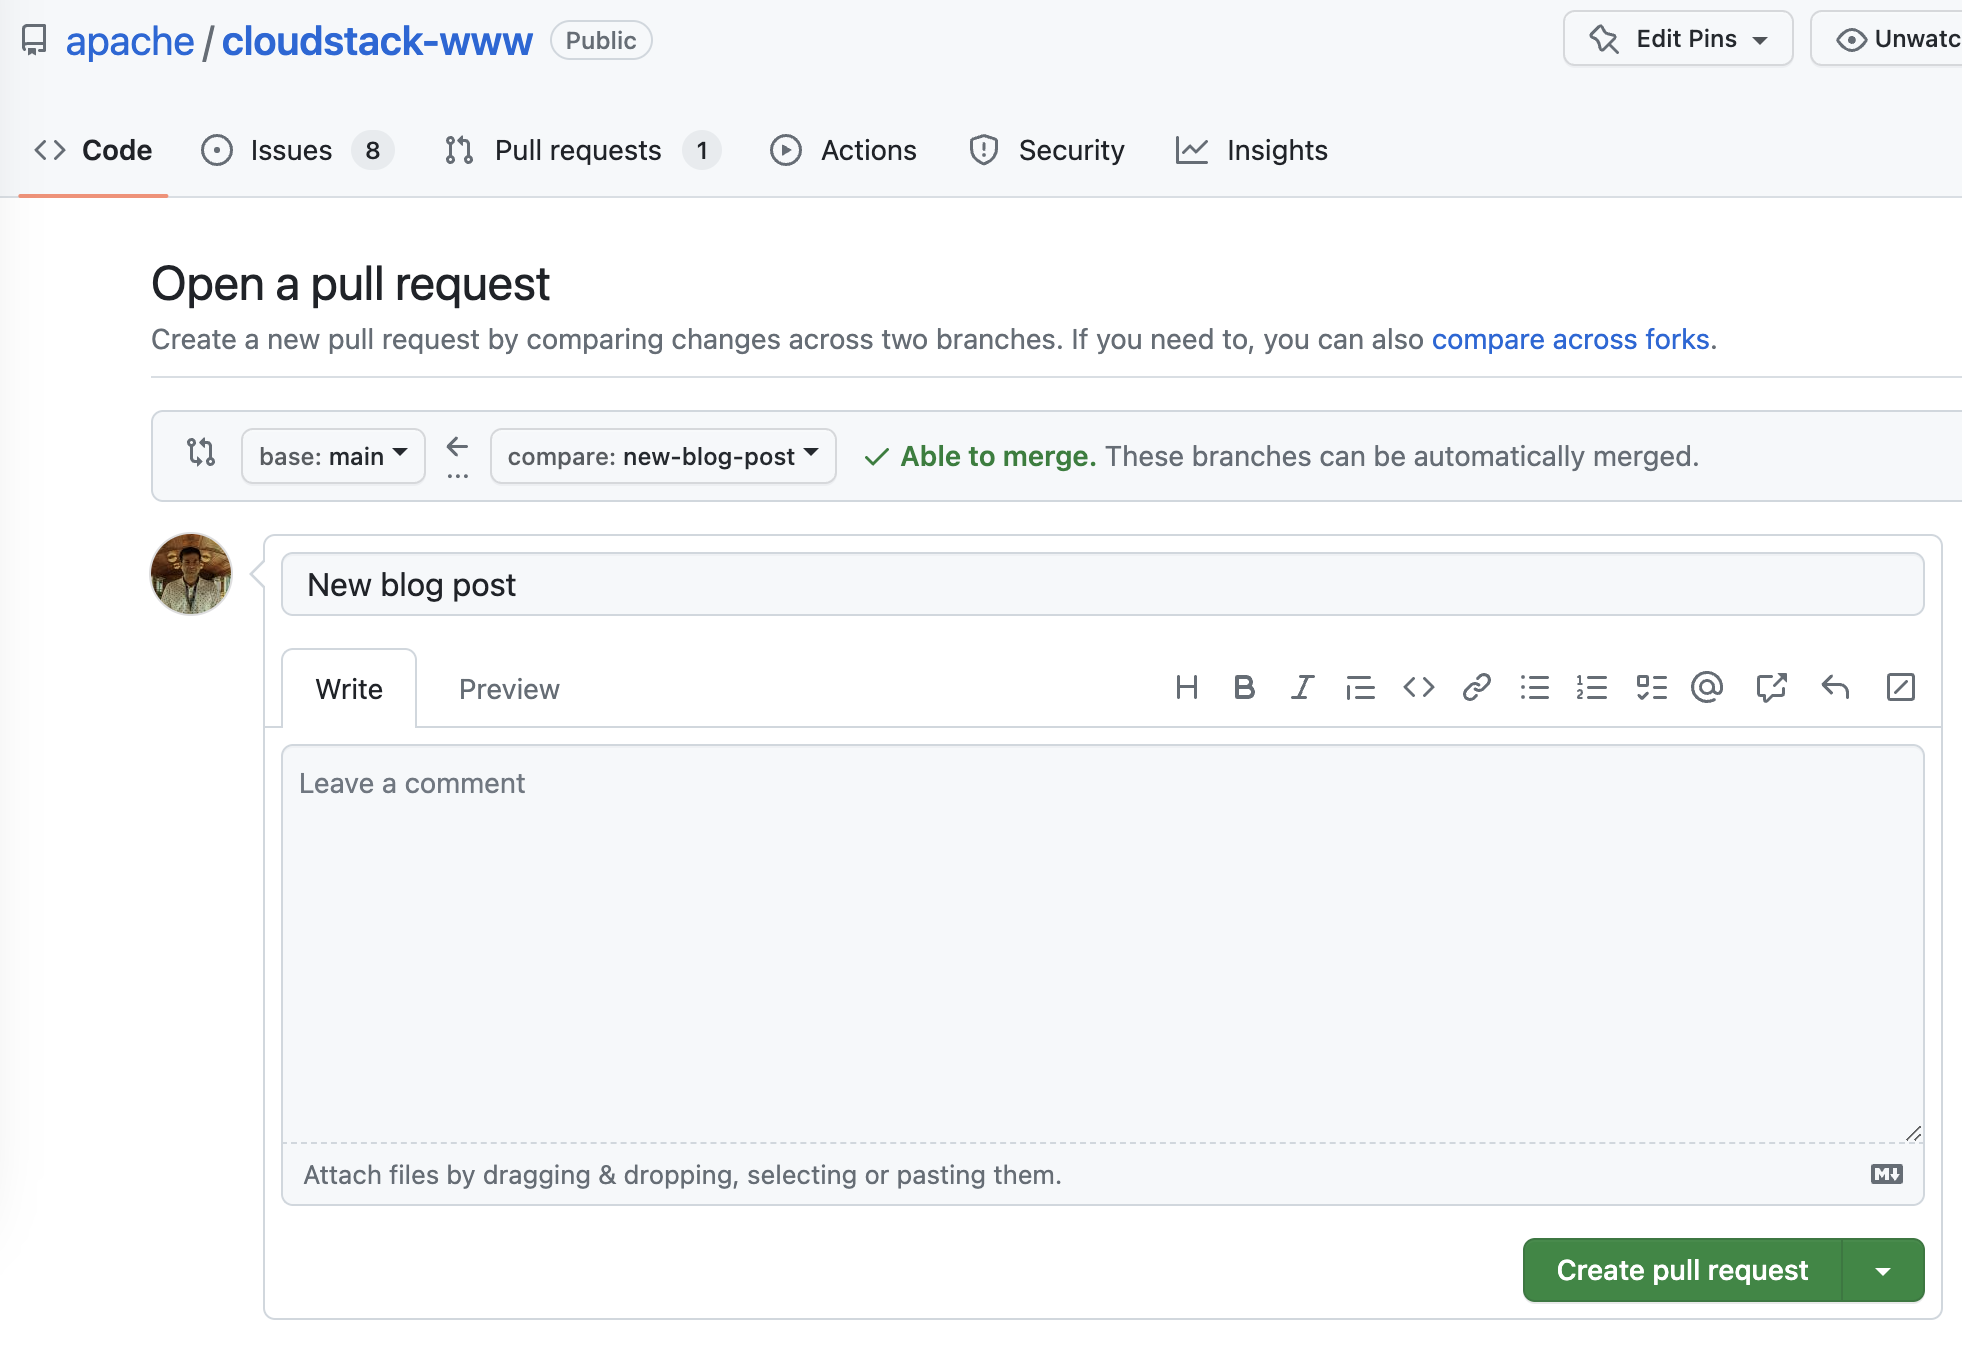Insert code formatting with the angle brackets icon
This screenshot has height=1346, width=1962.
(1419, 688)
